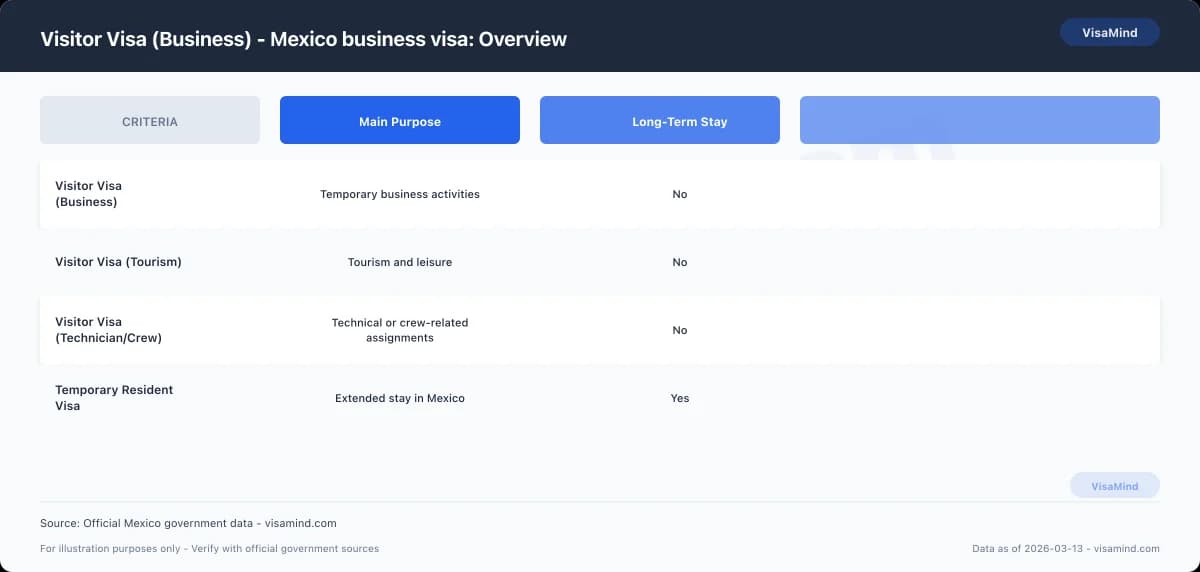The height and width of the screenshot is (572, 1200).
Task: Select the Main Purpose column header
Action: pyautogui.click(x=400, y=121)
